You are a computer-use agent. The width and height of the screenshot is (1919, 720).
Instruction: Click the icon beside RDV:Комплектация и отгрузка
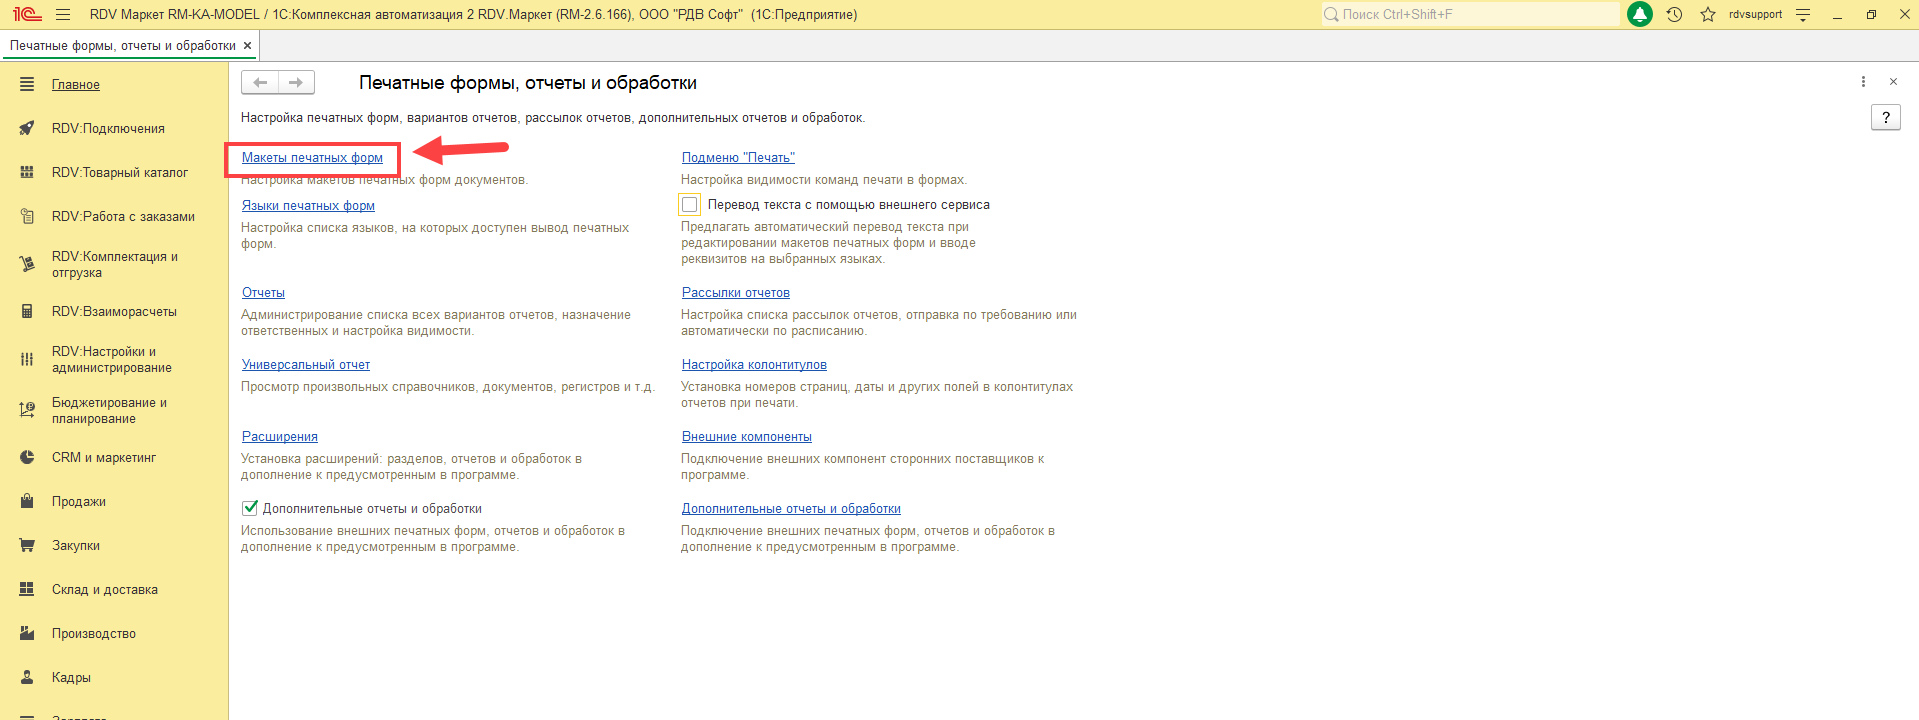click(x=27, y=264)
